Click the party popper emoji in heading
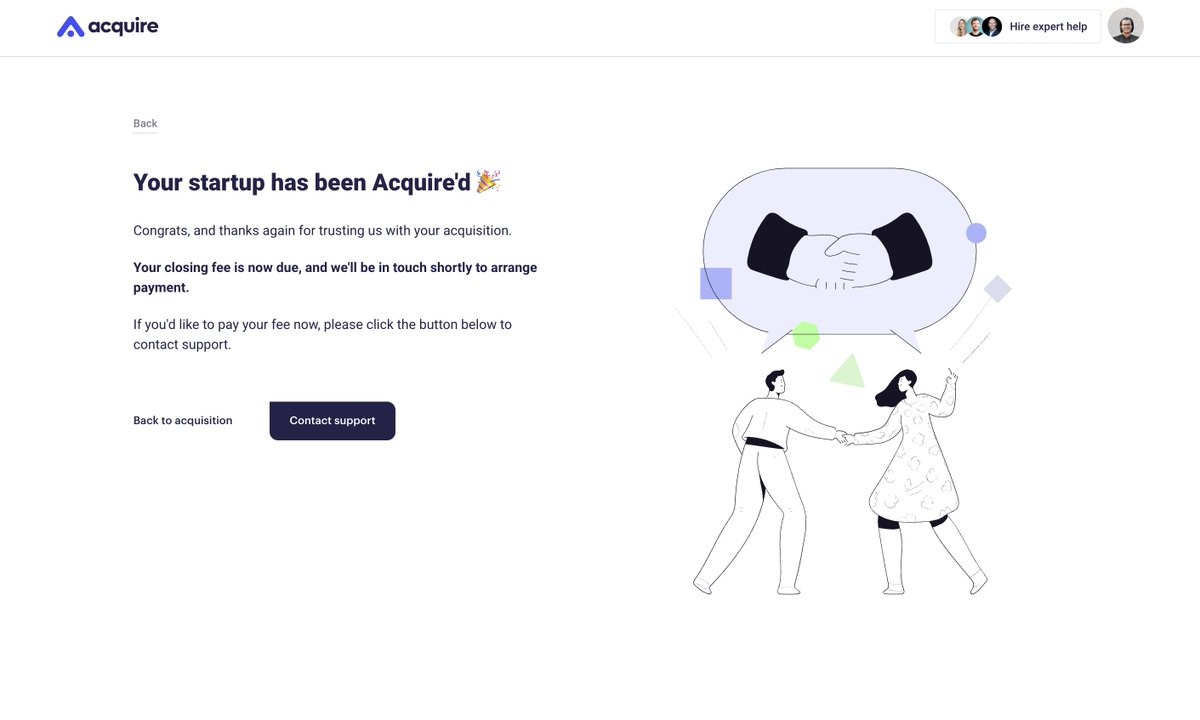 [488, 181]
